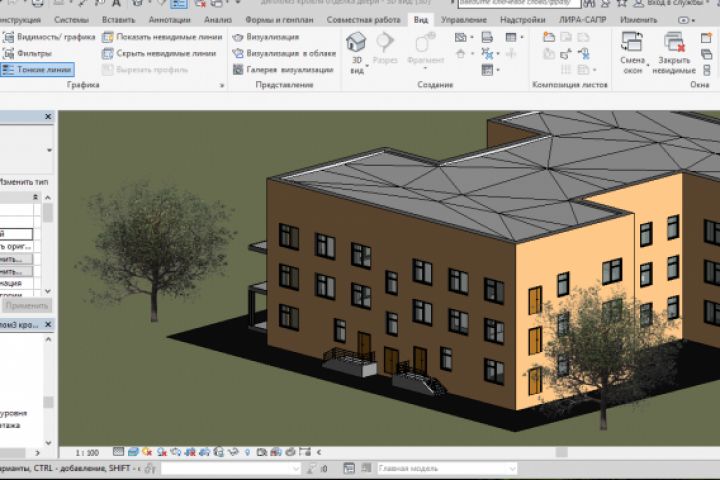Click Смена окон icon
The width and height of the screenshot is (720, 480).
click(631, 42)
